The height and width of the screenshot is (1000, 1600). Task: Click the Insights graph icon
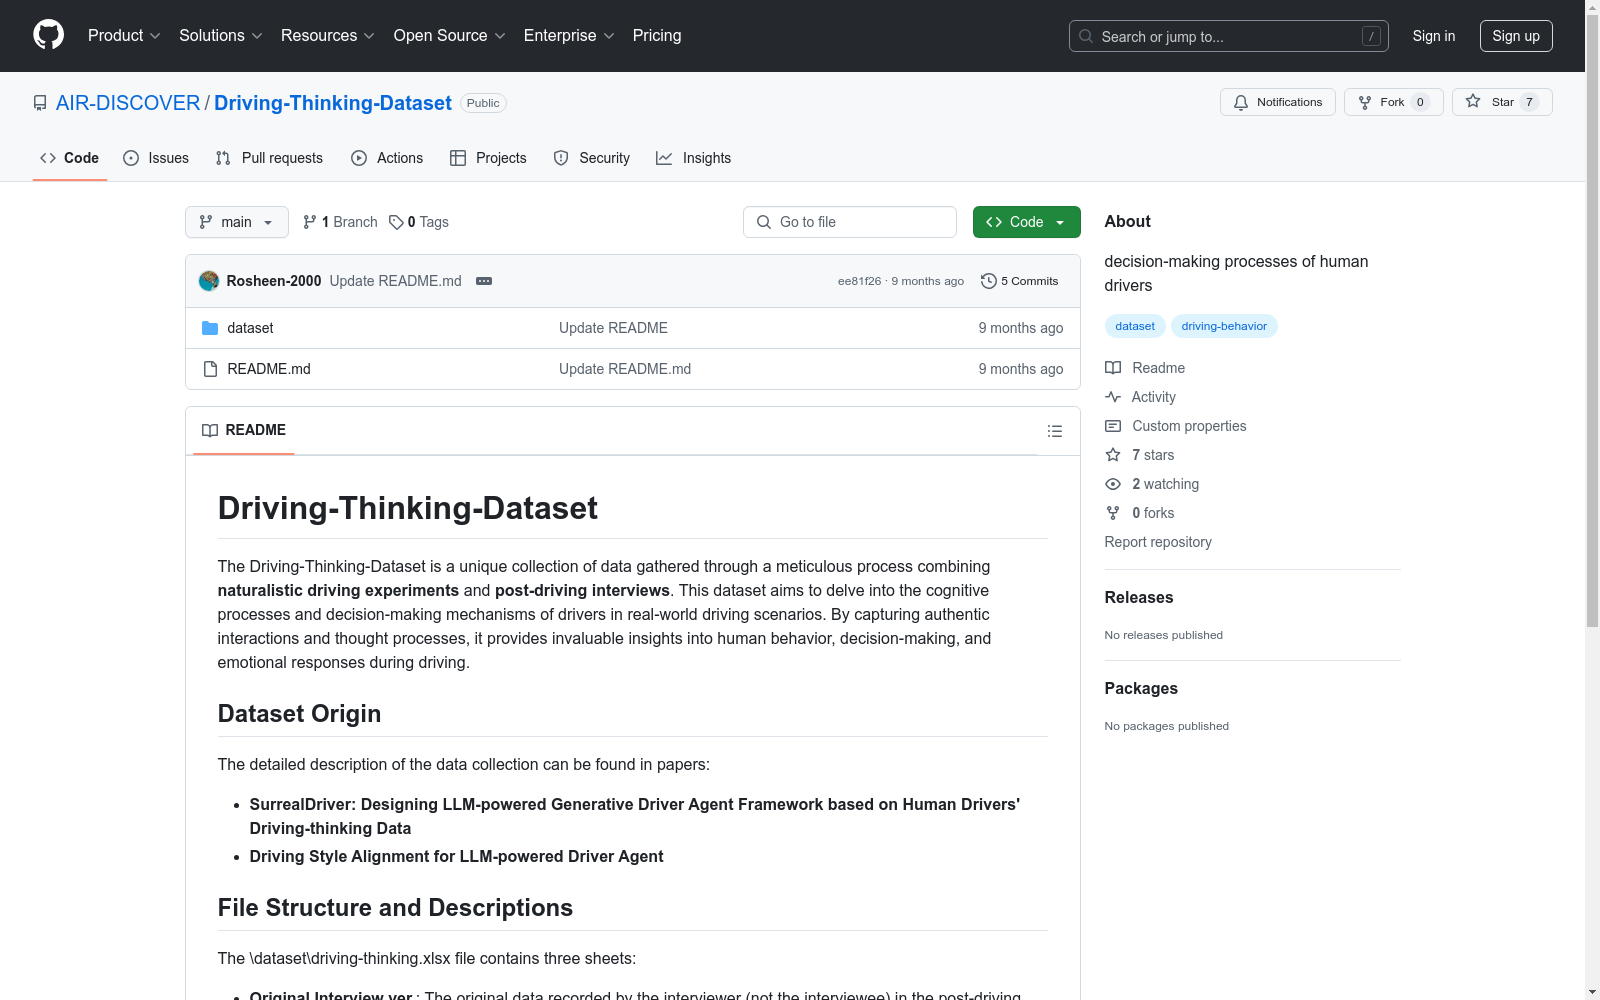[664, 158]
